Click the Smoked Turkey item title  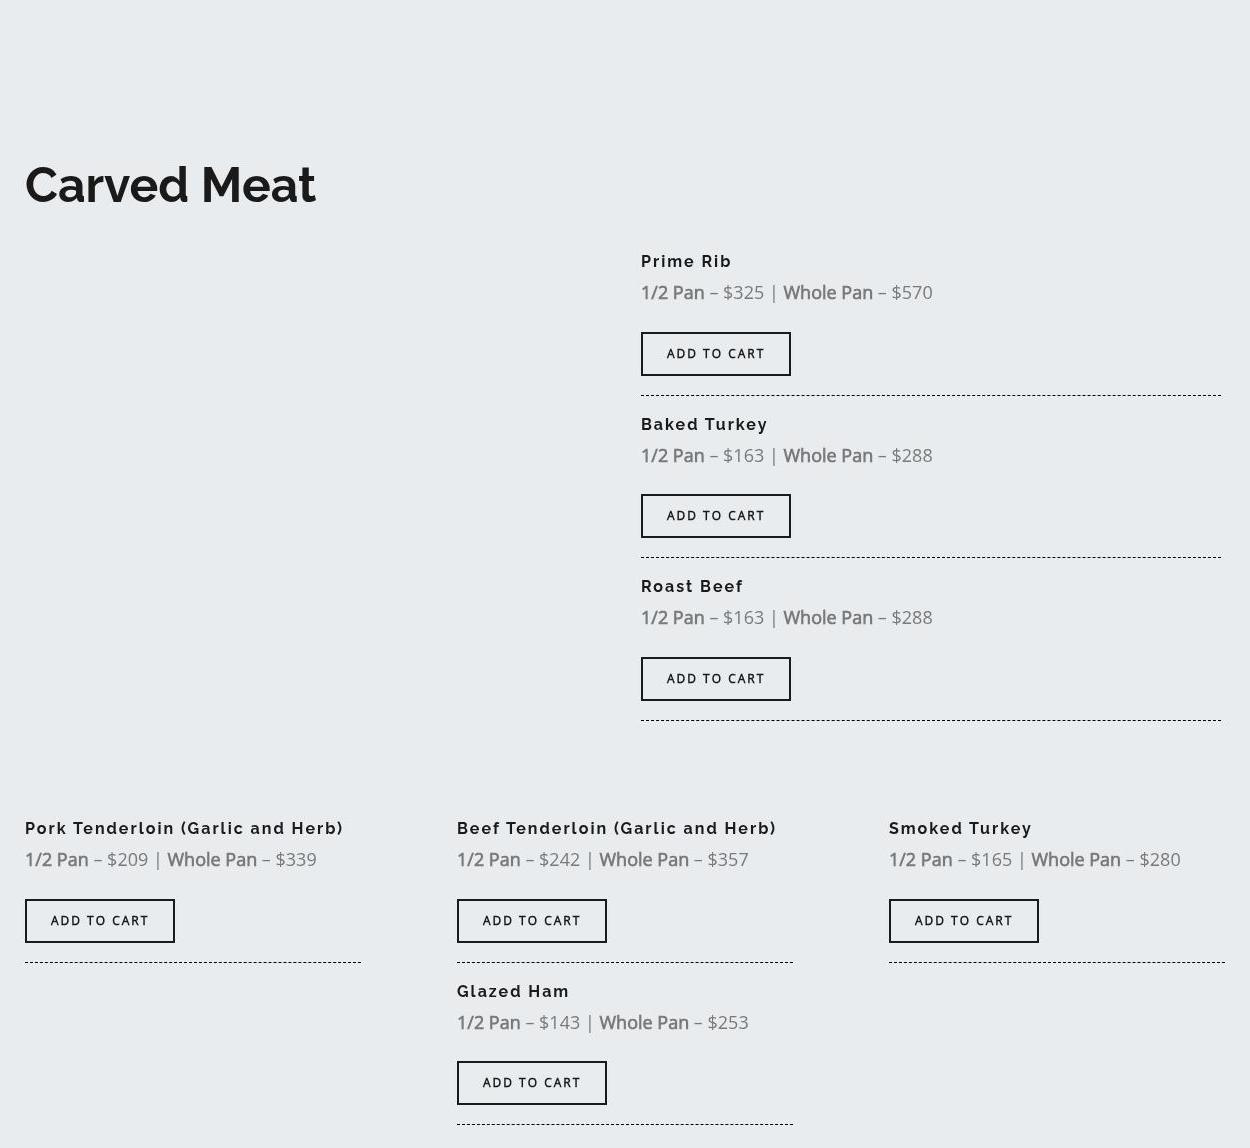click(959, 829)
